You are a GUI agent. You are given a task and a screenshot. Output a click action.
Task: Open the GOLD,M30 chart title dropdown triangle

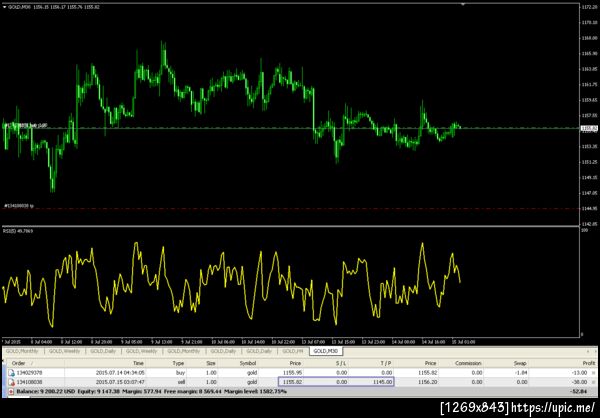(4, 7)
